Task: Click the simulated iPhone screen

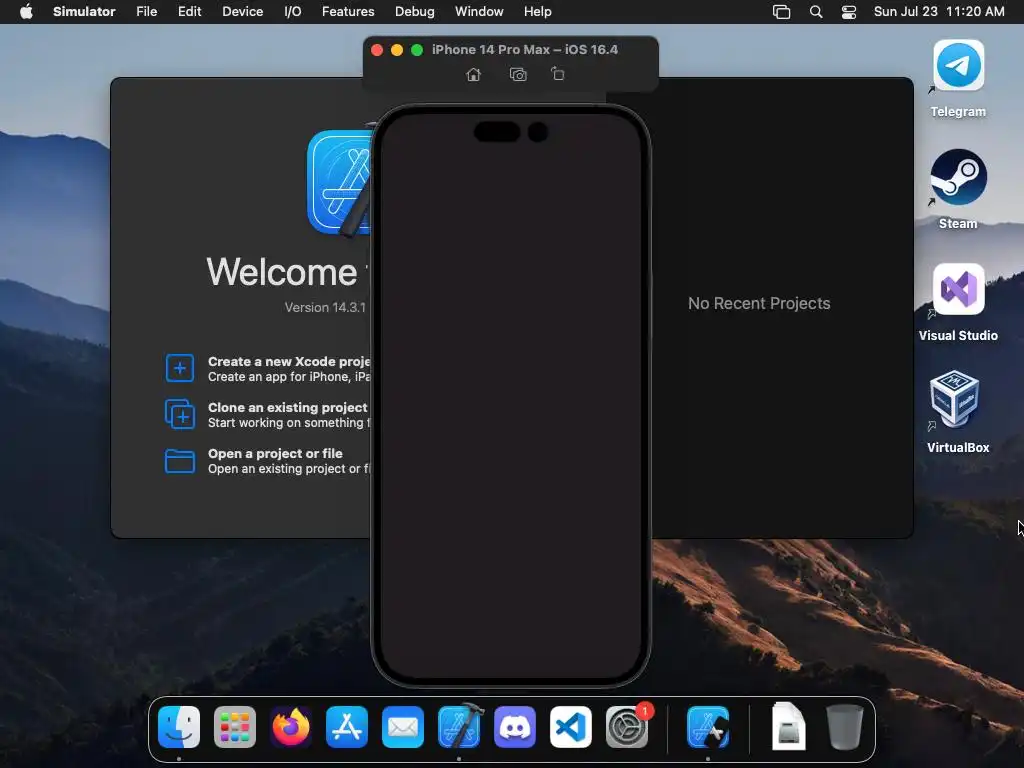Action: 511,396
